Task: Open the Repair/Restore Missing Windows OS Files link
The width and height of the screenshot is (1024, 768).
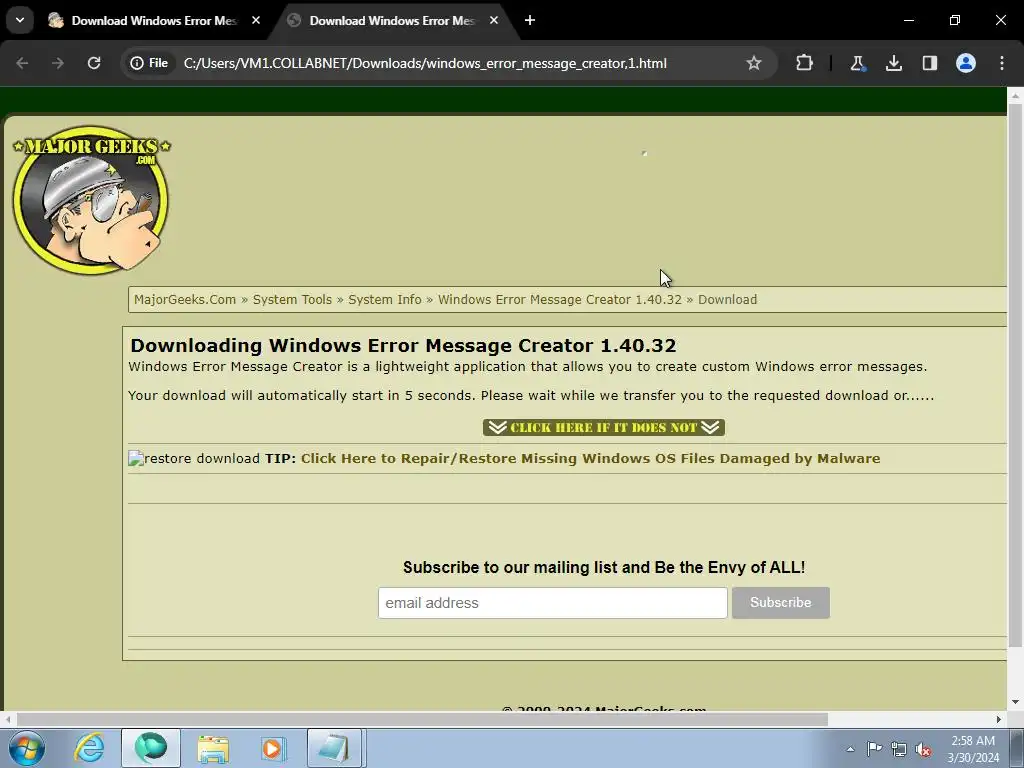Action: pos(590,458)
